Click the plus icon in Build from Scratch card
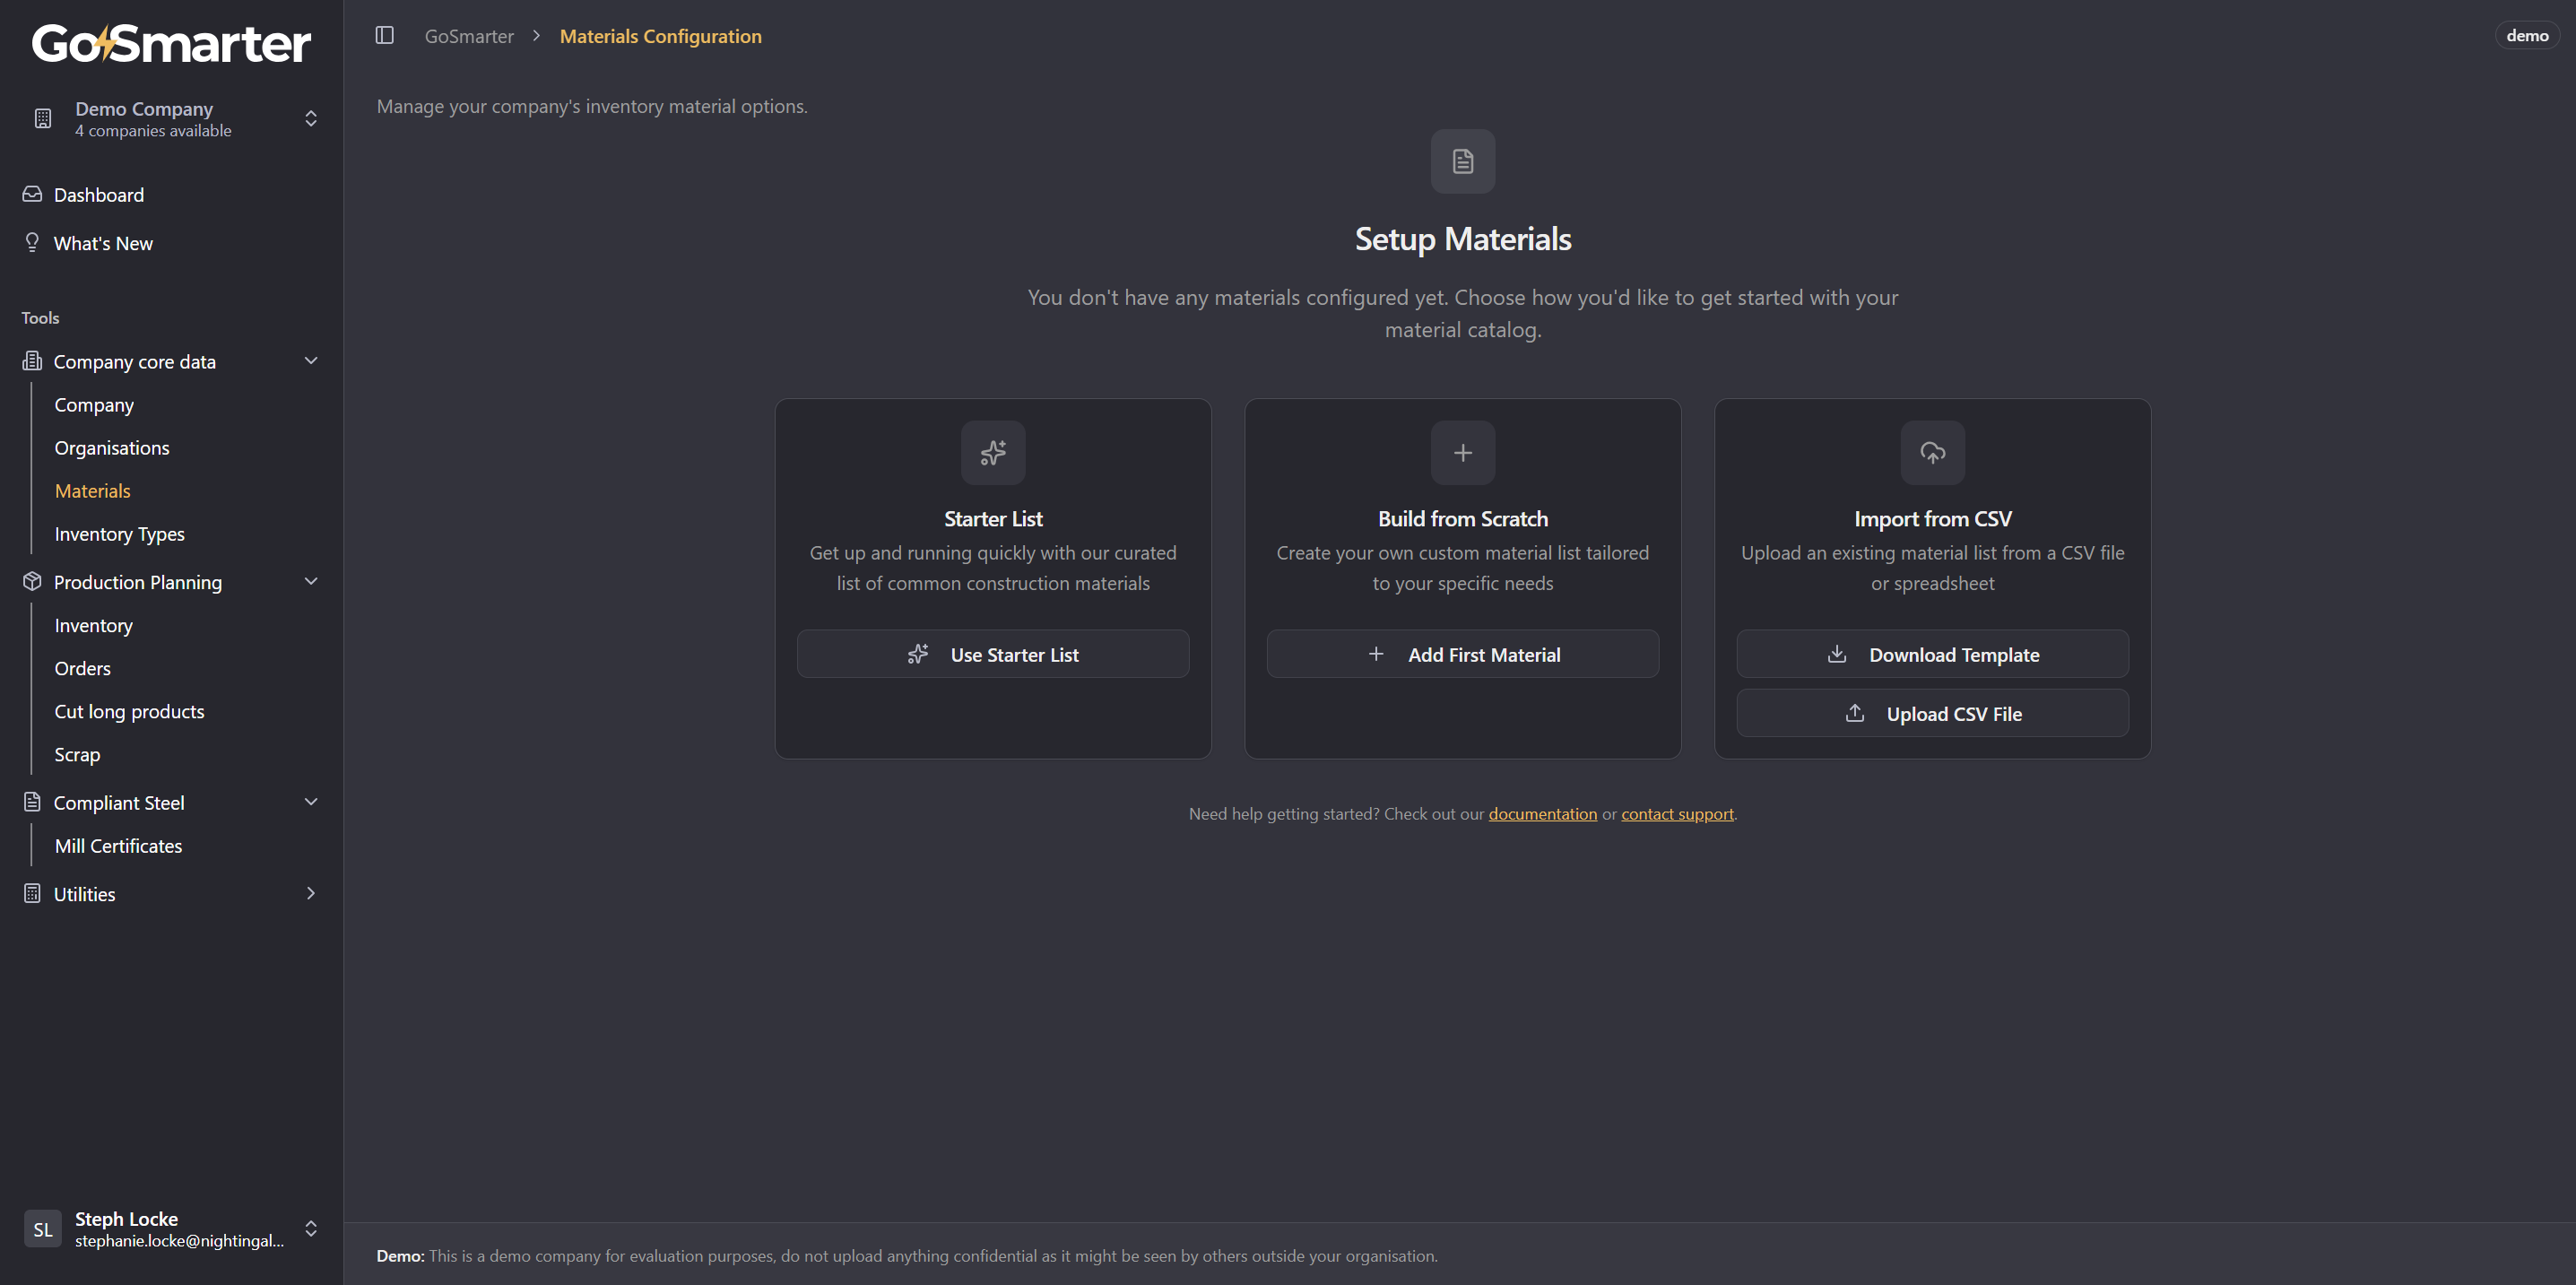Screen dimensions: 2576x1285 [1462, 453]
